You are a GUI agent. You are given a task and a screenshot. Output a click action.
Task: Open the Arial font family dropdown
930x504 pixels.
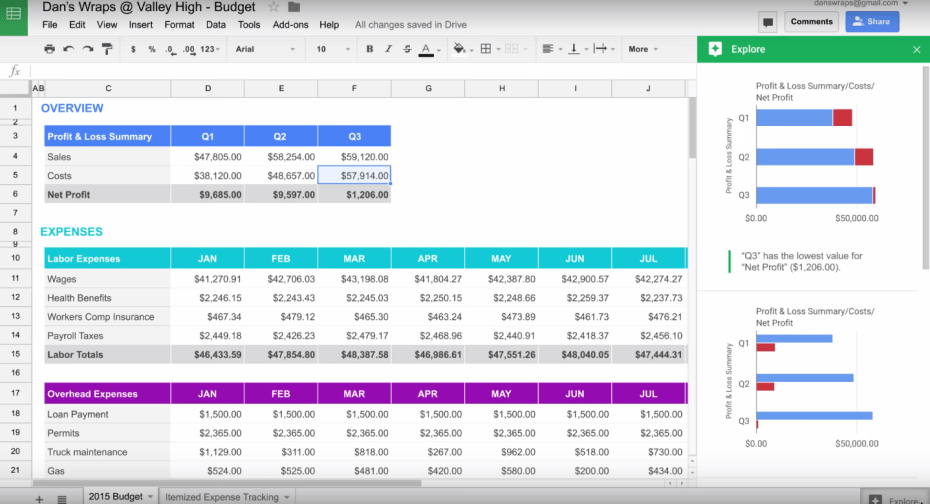[265, 49]
